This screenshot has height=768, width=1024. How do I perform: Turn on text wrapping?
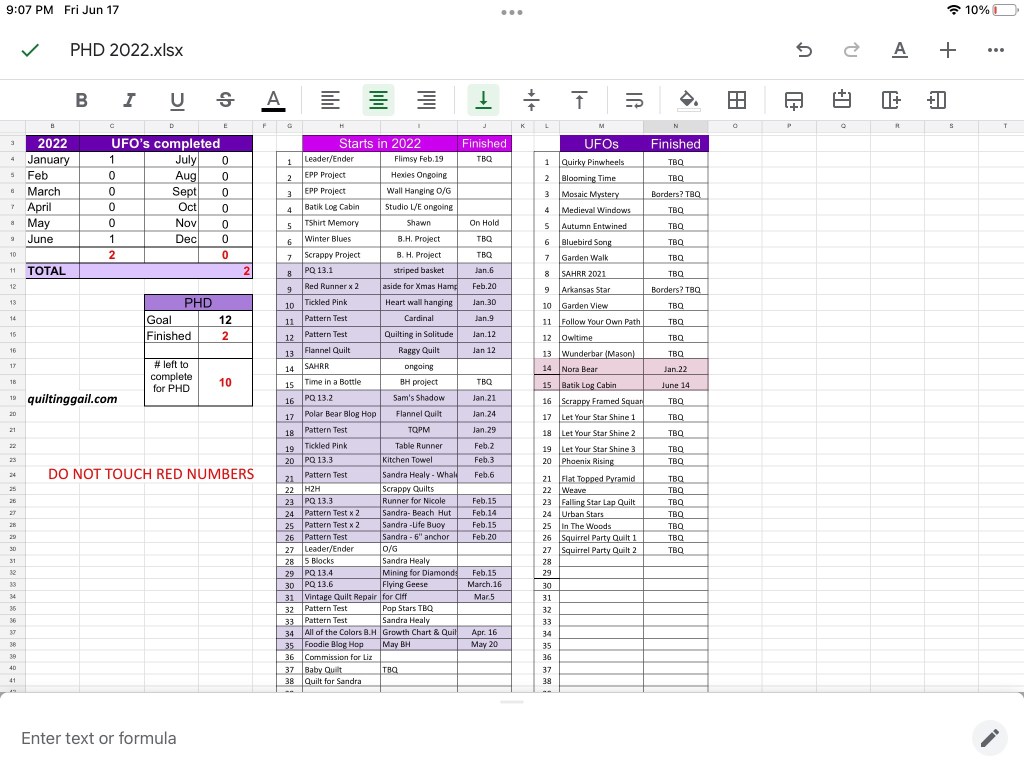[634, 100]
